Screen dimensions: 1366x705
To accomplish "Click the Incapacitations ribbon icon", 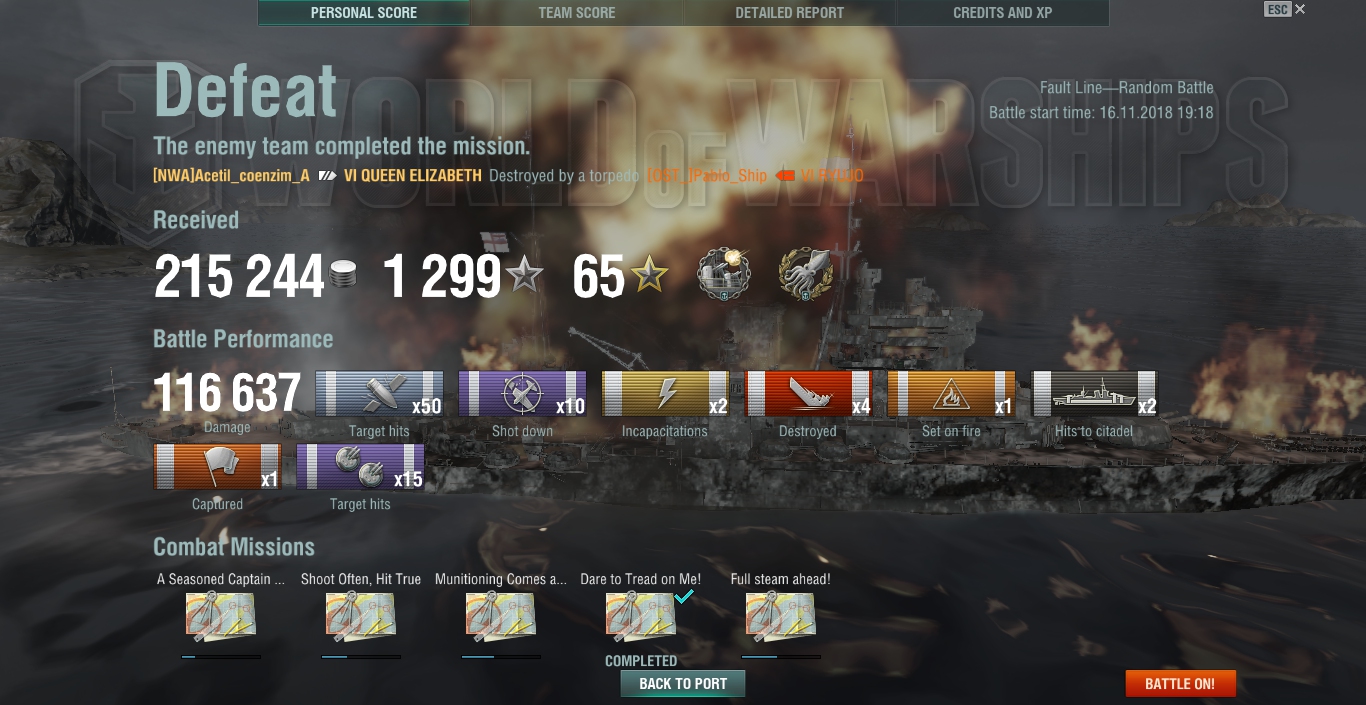I will coord(665,393).
